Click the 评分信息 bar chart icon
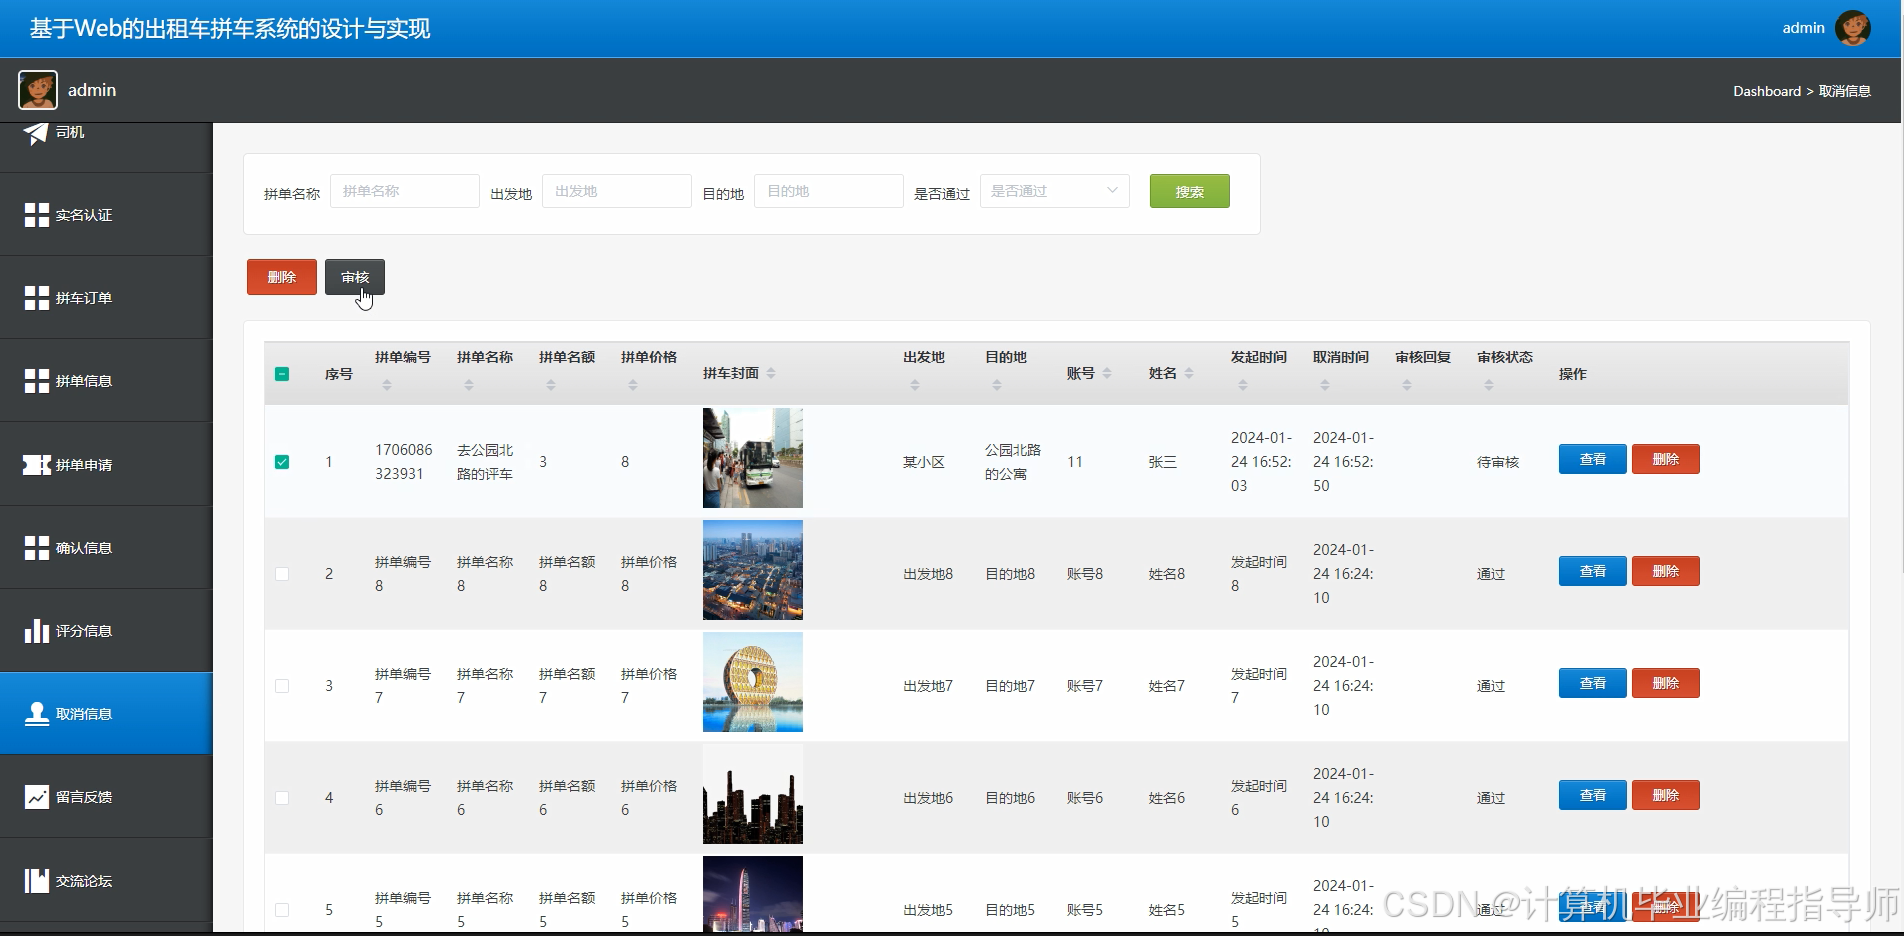Screen dimensions: 1904x936 (36, 631)
